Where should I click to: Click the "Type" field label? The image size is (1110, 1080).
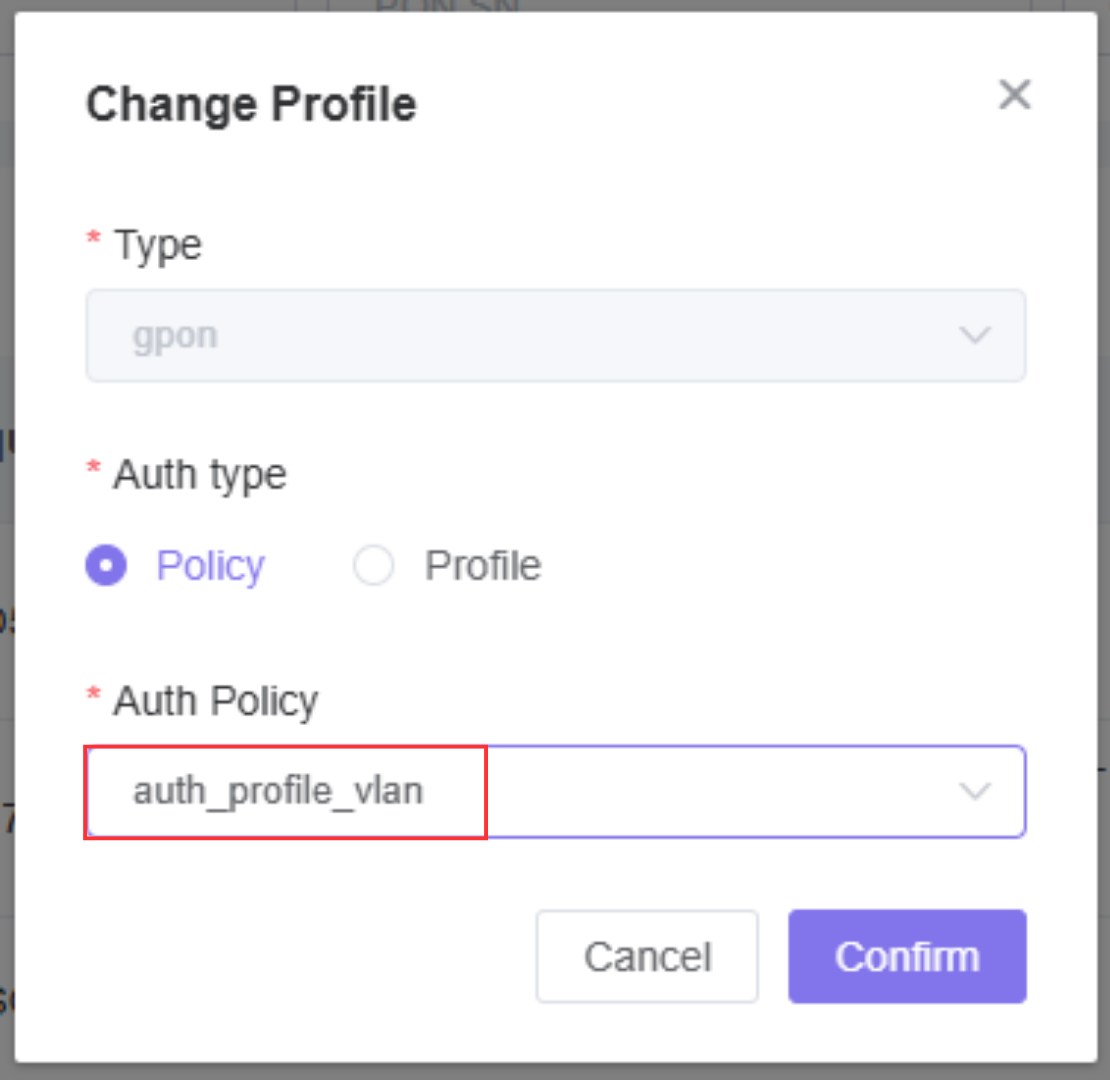(x=158, y=245)
